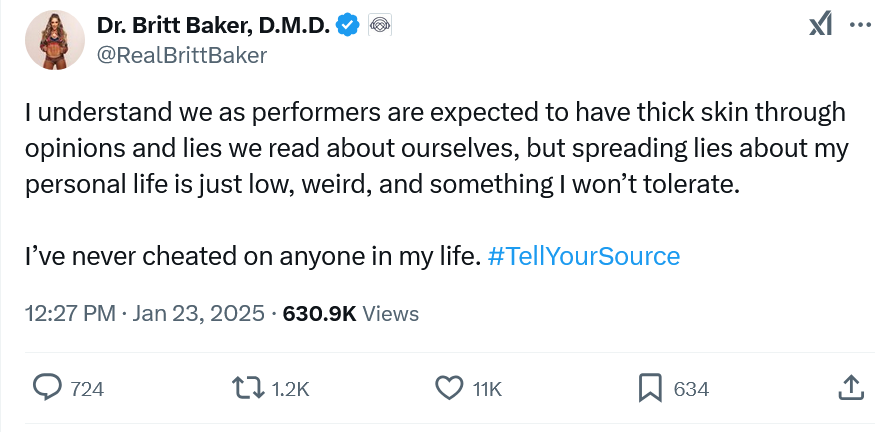Click the Dr. Britt Baker, D.M.D. name
Screen dimensions: 891x432
click(x=214, y=25)
